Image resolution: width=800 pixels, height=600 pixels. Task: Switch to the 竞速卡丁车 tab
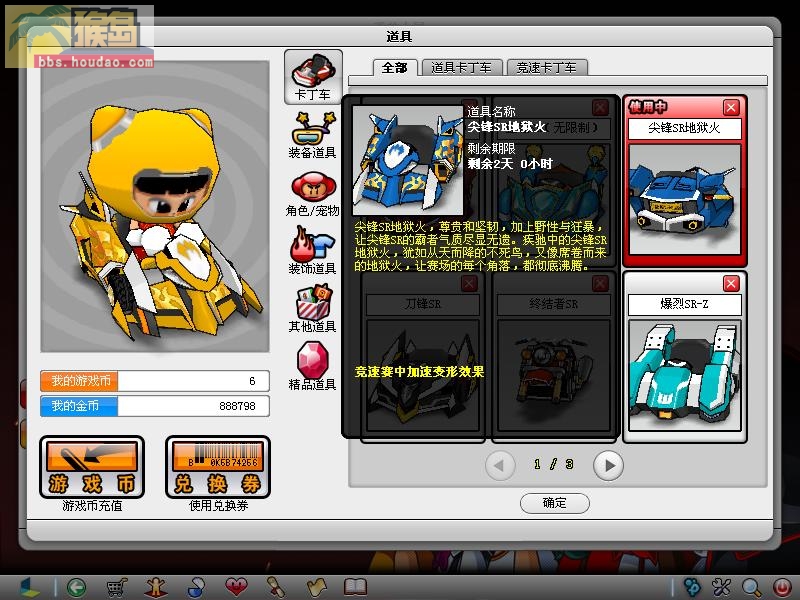(546, 68)
